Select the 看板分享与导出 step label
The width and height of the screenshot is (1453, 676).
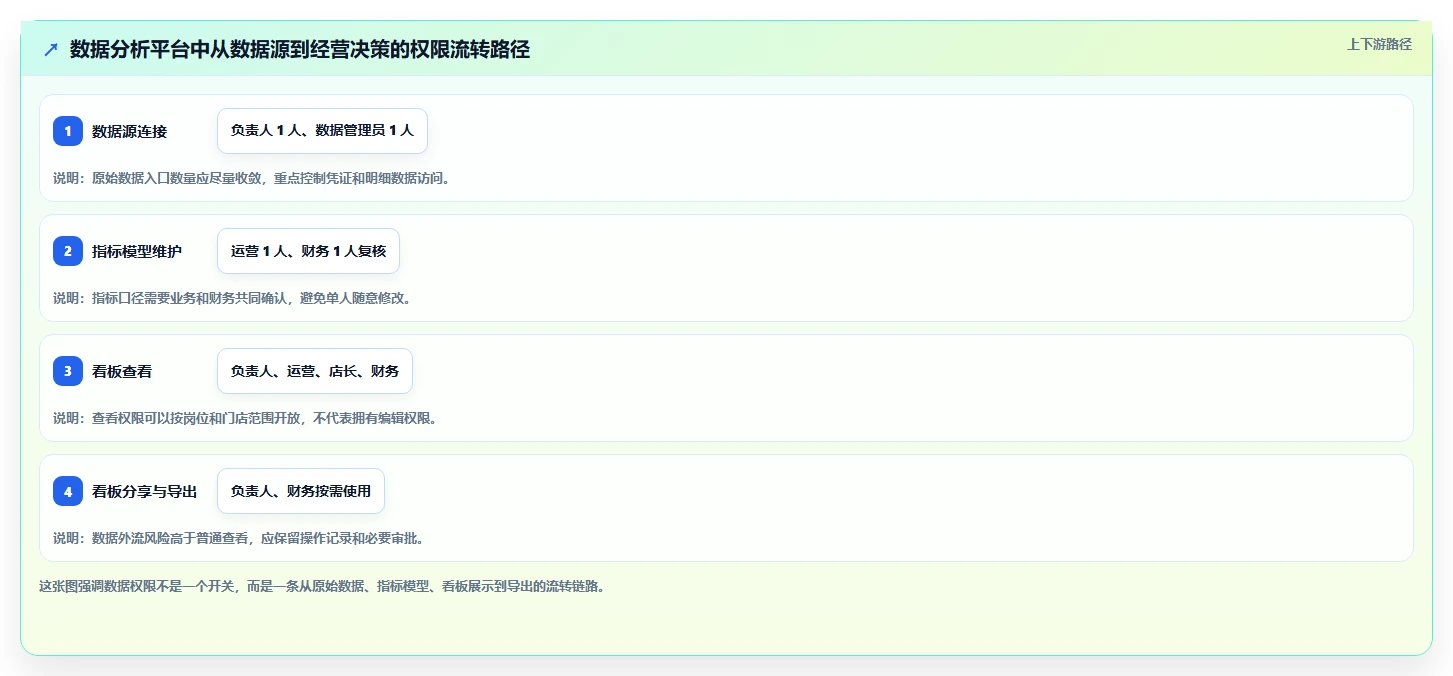(145, 491)
